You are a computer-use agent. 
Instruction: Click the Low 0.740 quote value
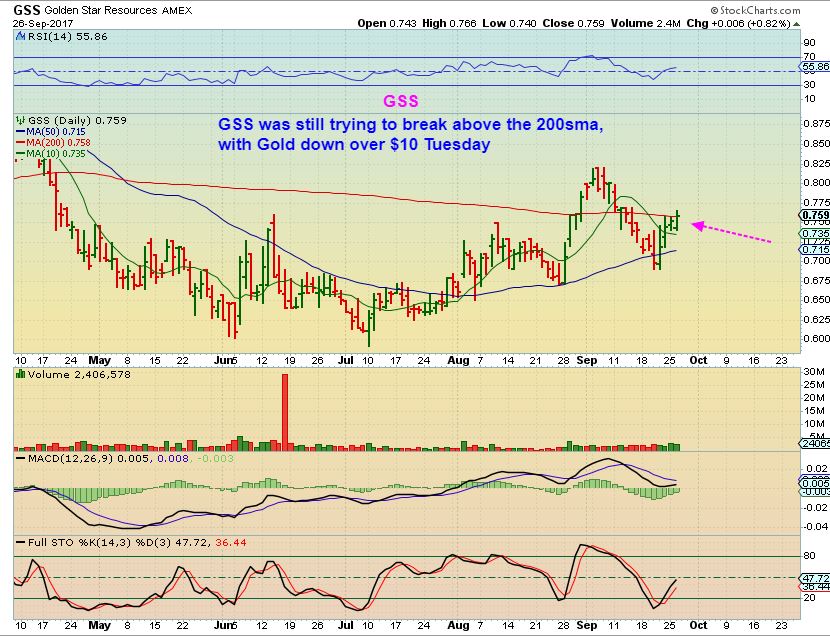click(x=509, y=23)
